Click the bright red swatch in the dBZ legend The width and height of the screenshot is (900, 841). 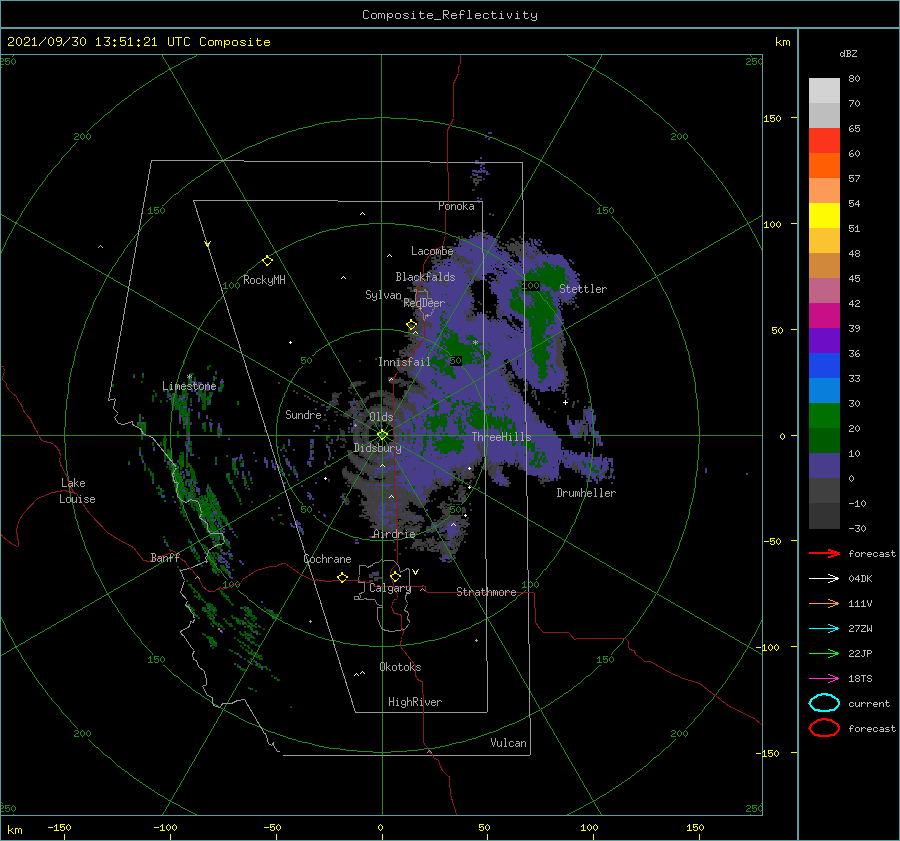(x=824, y=140)
